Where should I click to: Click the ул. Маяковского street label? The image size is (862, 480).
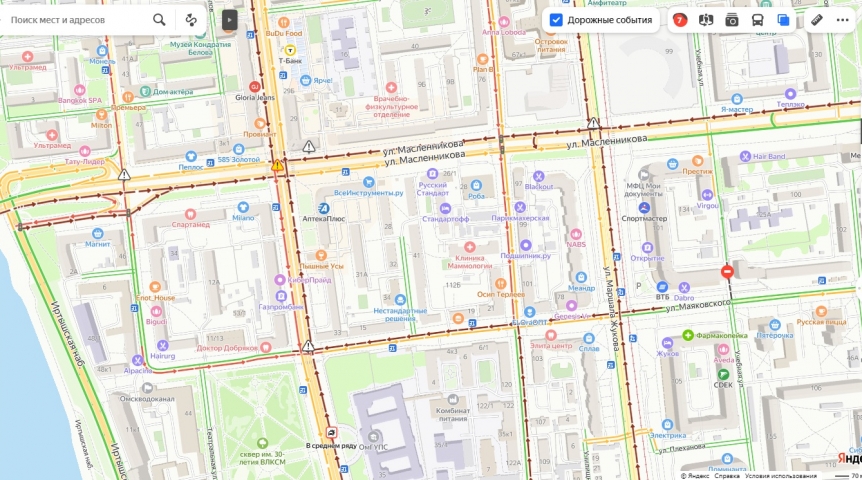(x=698, y=306)
